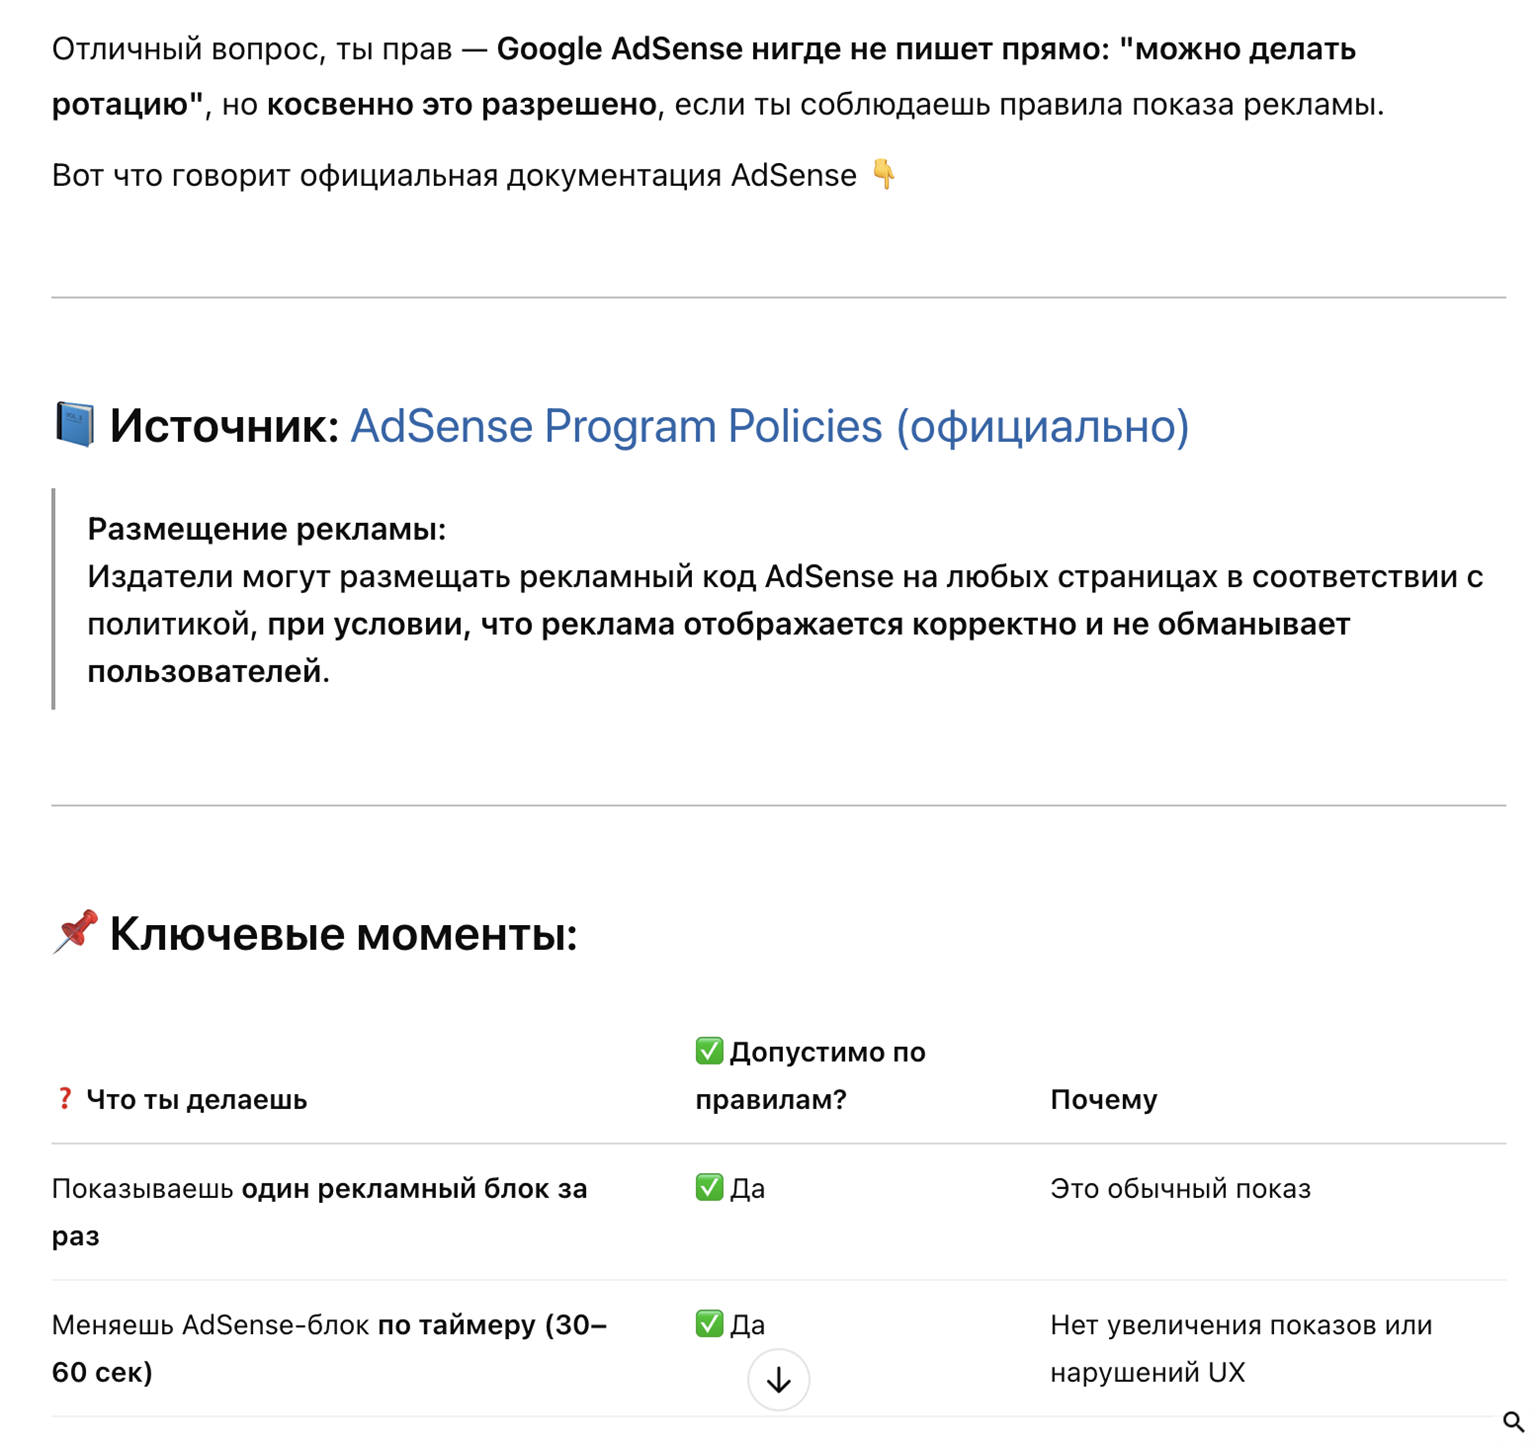
Task: Click the Нет увеличения показов table cell
Action: tap(1241, 1348)
